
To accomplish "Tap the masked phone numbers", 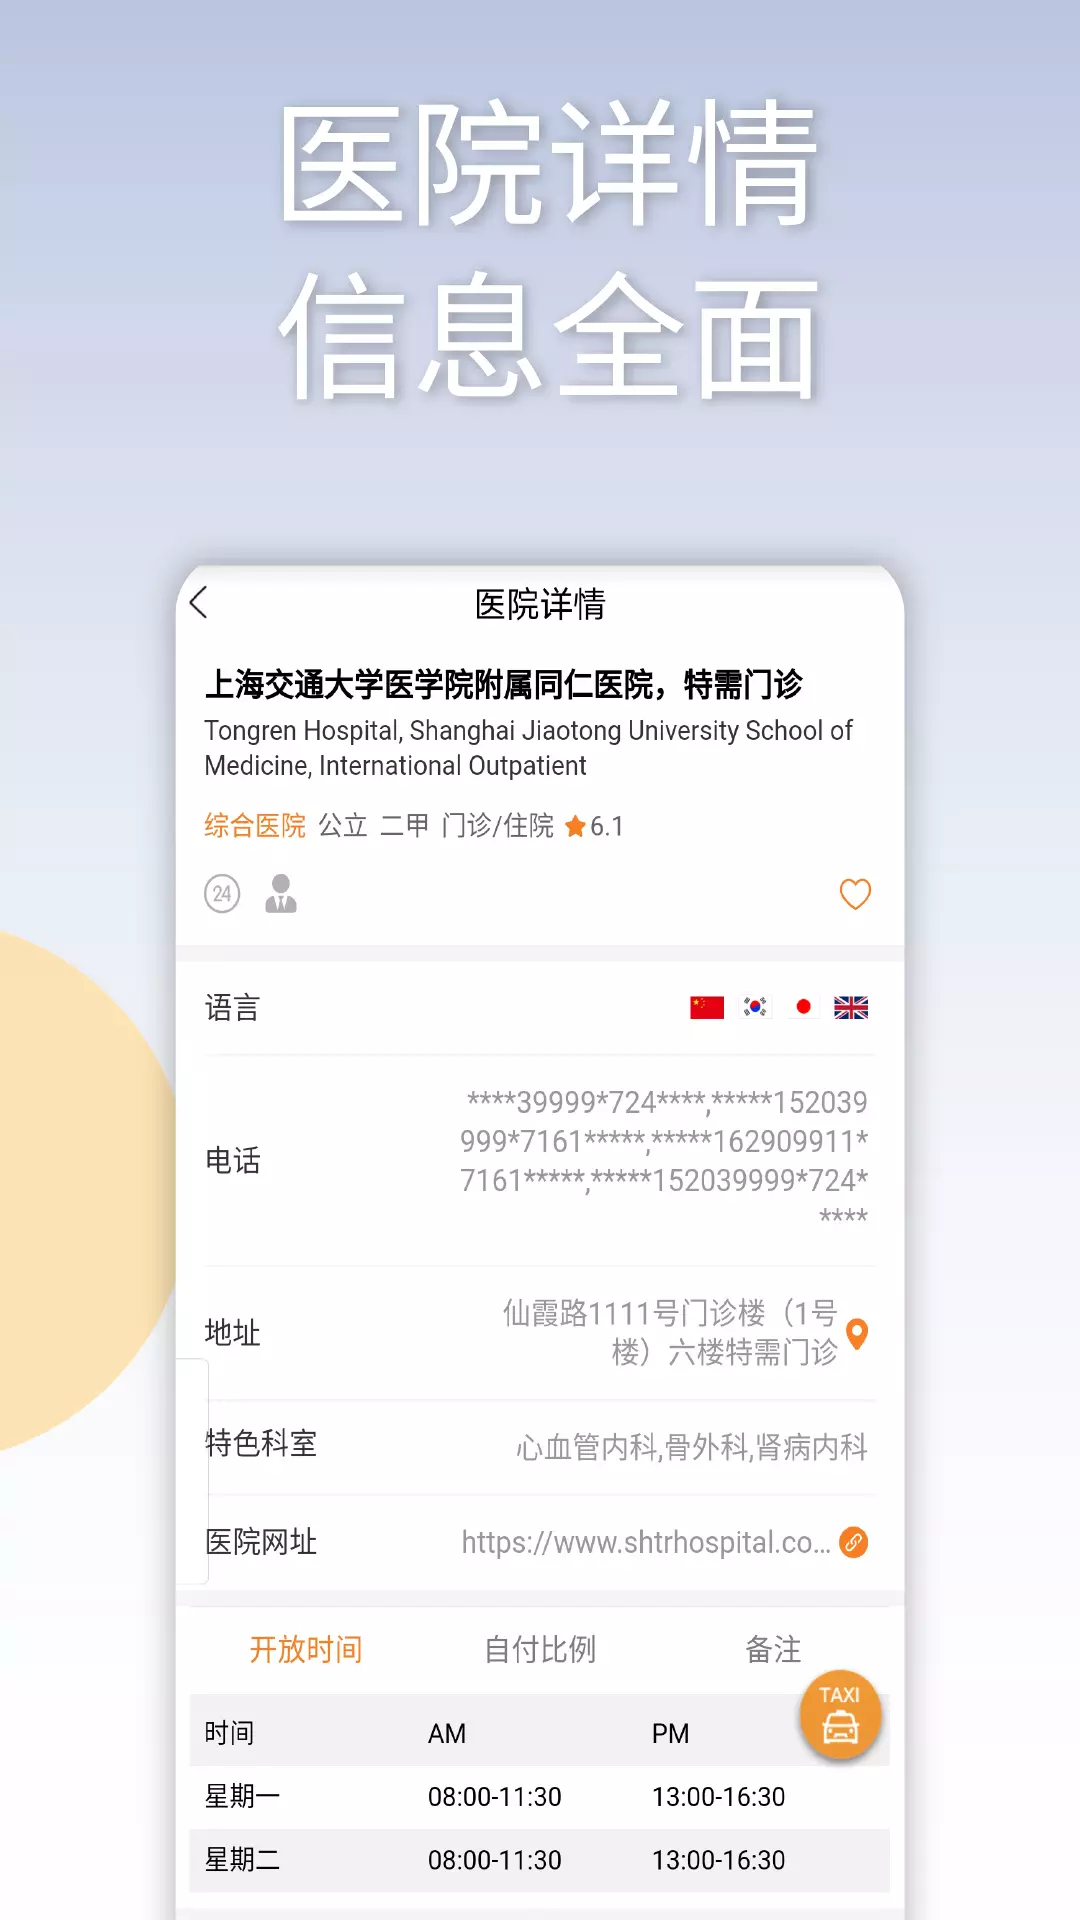I will click(664, 1160).
